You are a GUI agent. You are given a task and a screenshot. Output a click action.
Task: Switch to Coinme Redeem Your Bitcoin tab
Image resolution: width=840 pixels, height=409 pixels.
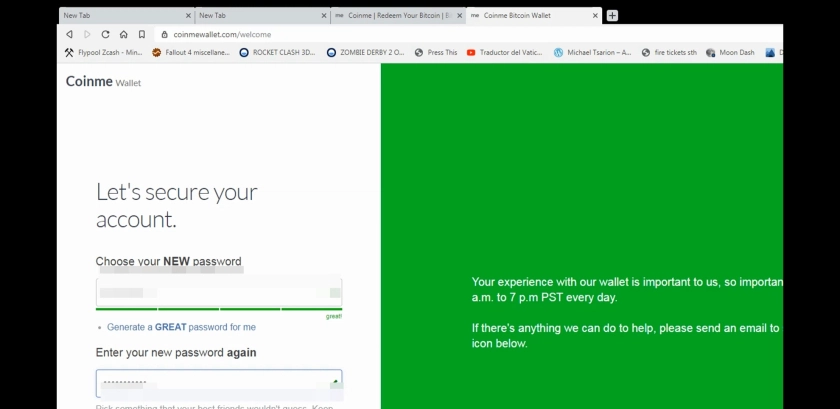[399, 16]
